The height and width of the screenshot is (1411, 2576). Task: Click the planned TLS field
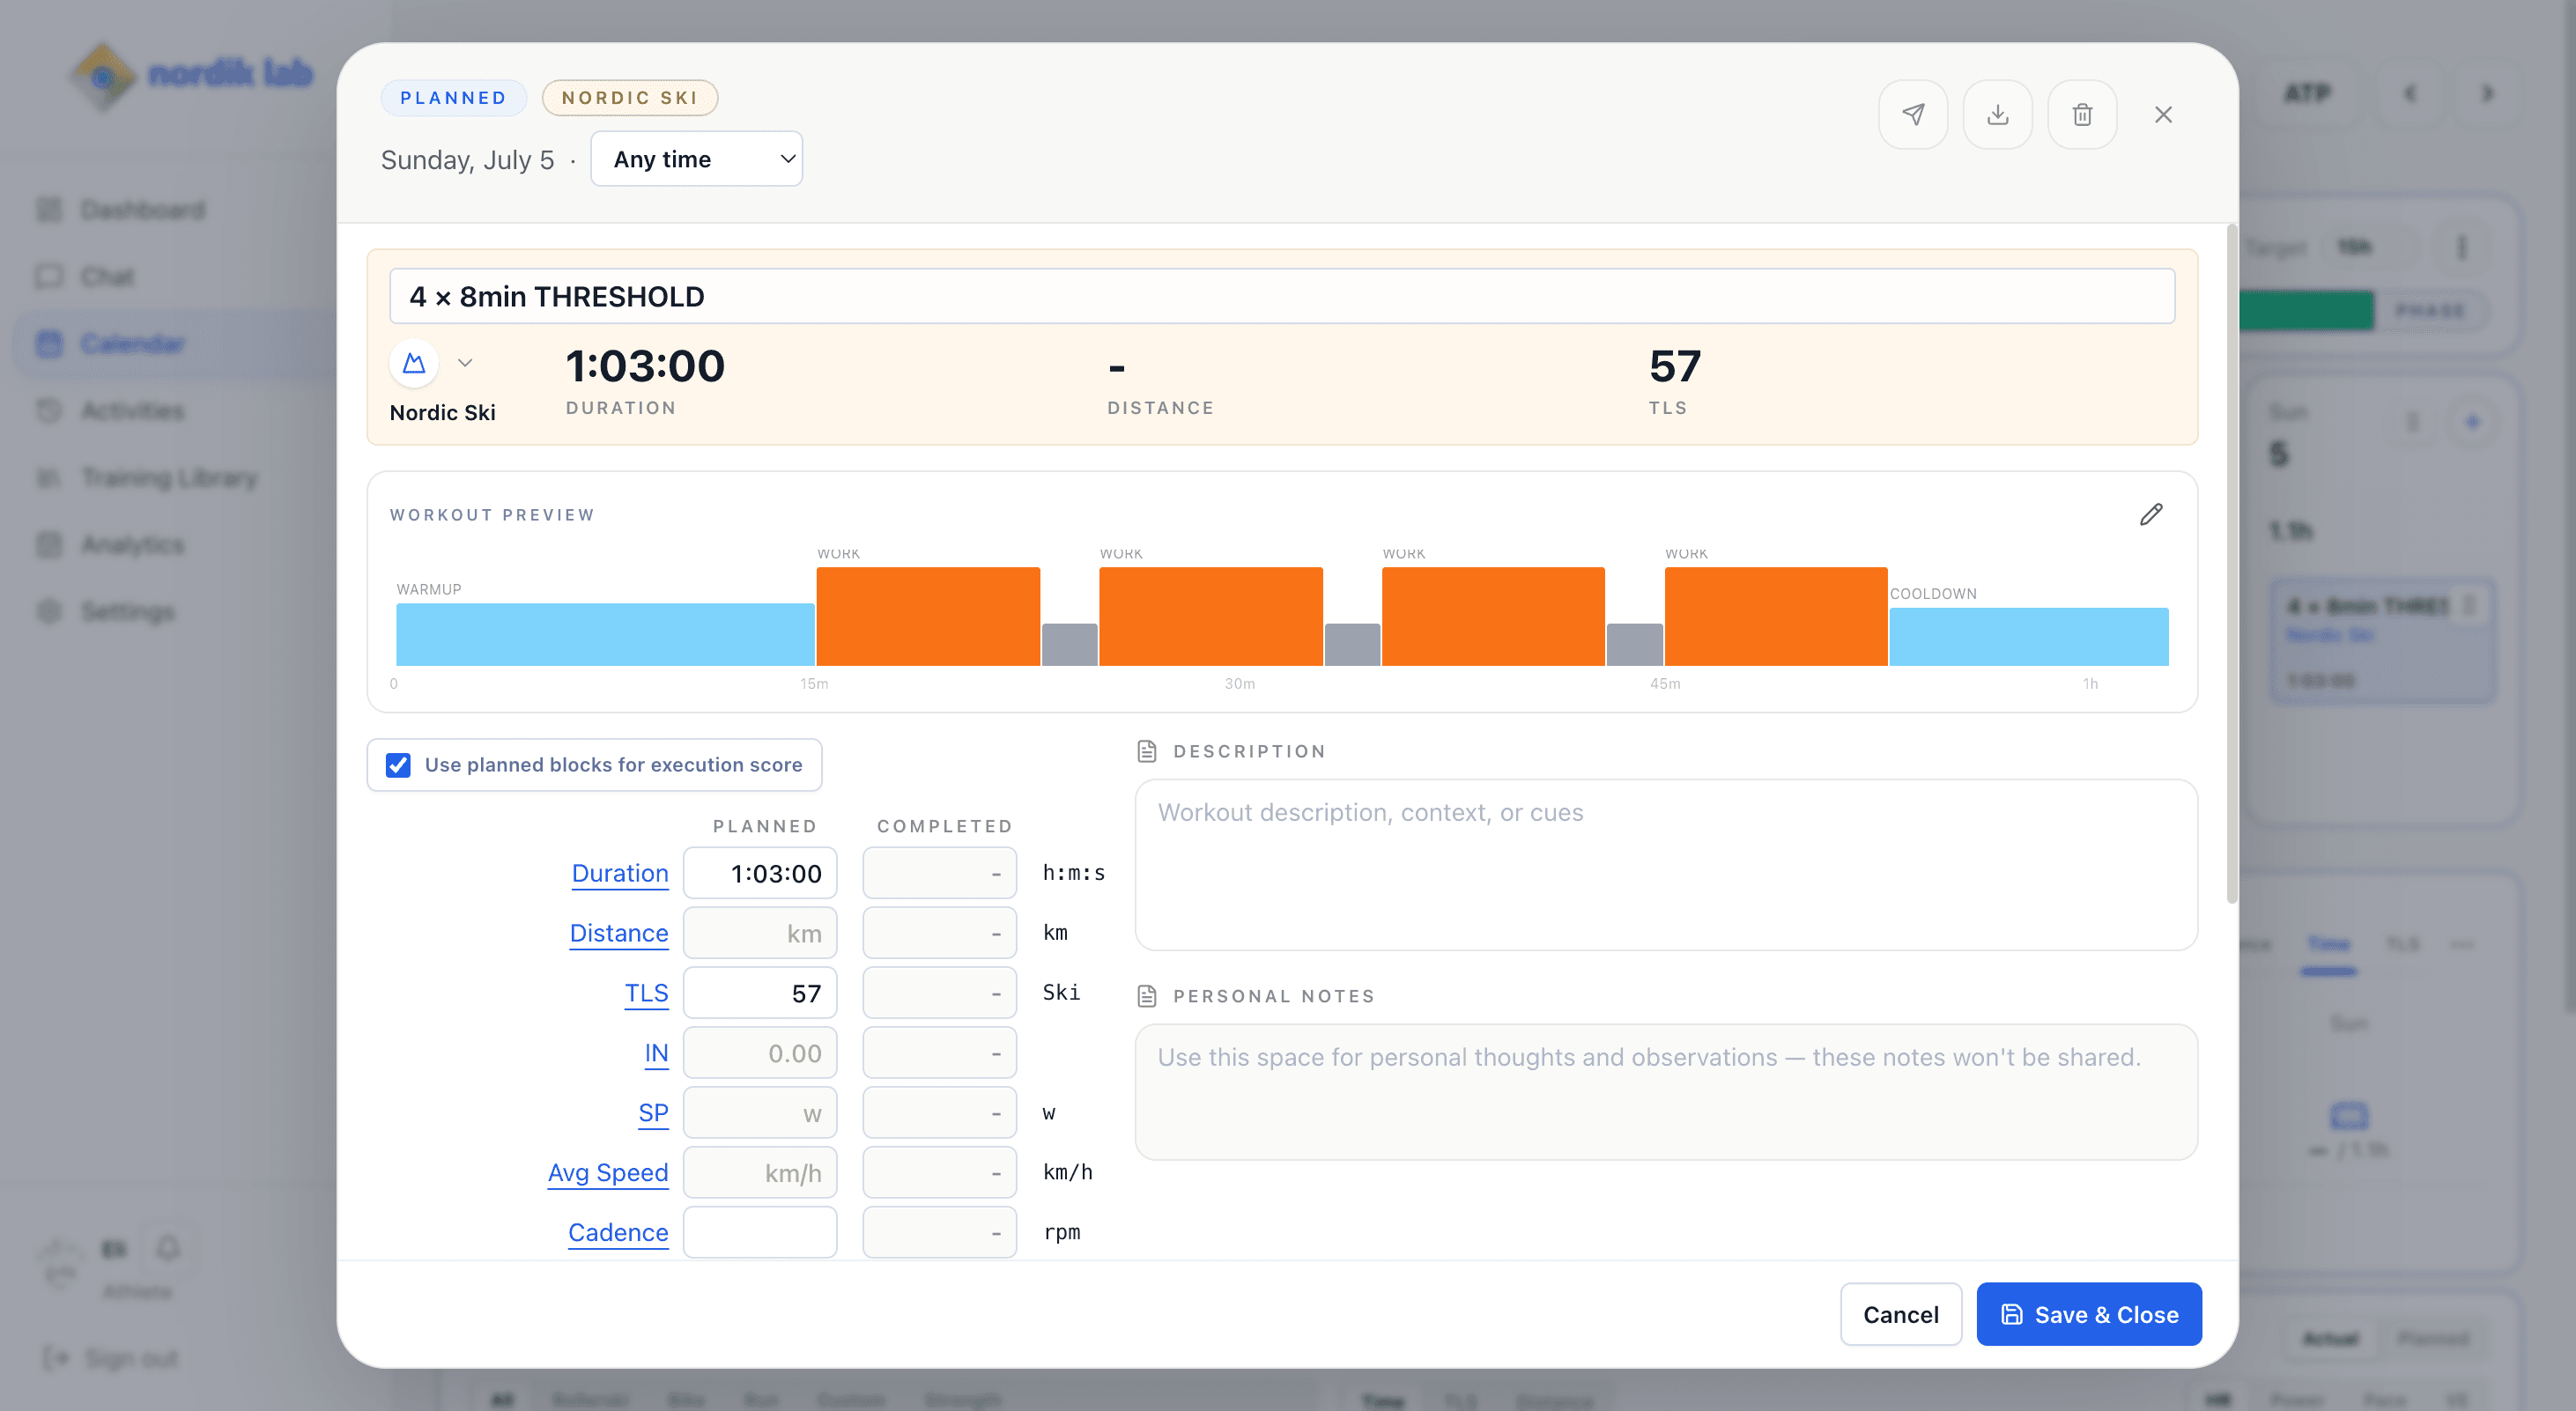760,993
